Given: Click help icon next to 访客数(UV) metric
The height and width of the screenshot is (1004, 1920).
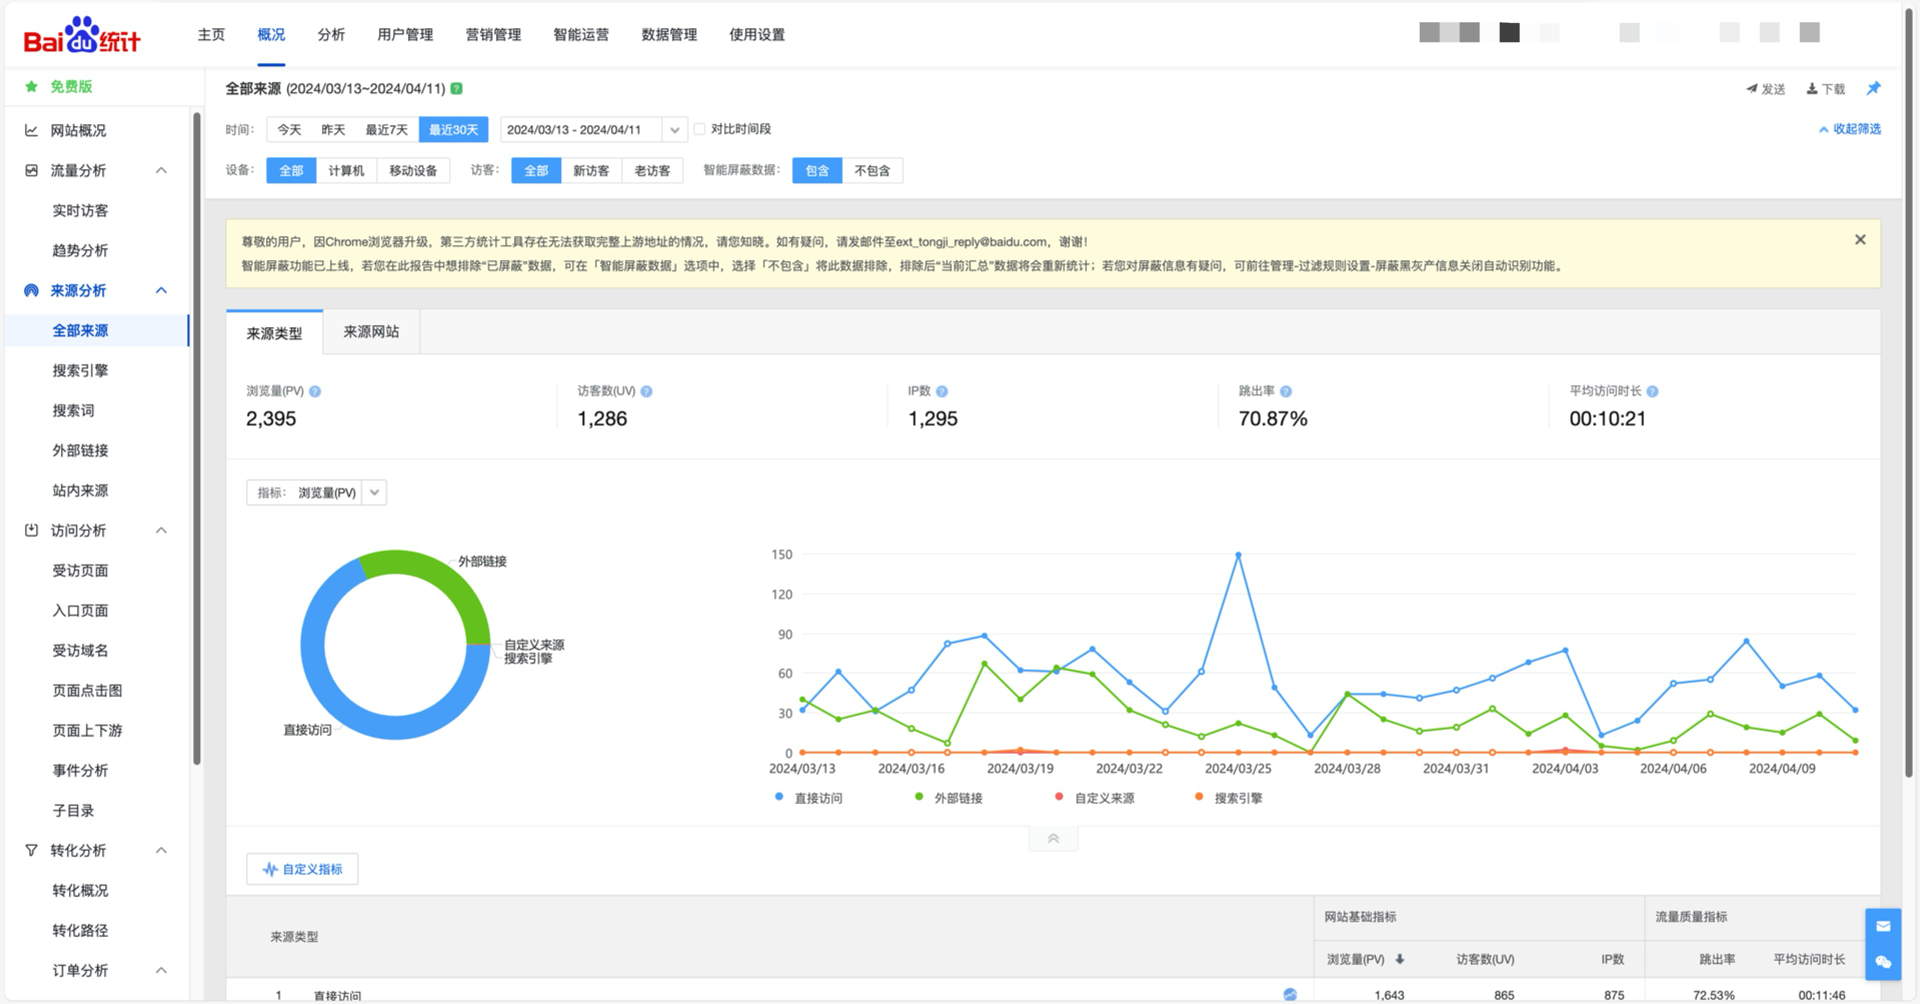Looking at the screenshot, I should tap(646, 391).
